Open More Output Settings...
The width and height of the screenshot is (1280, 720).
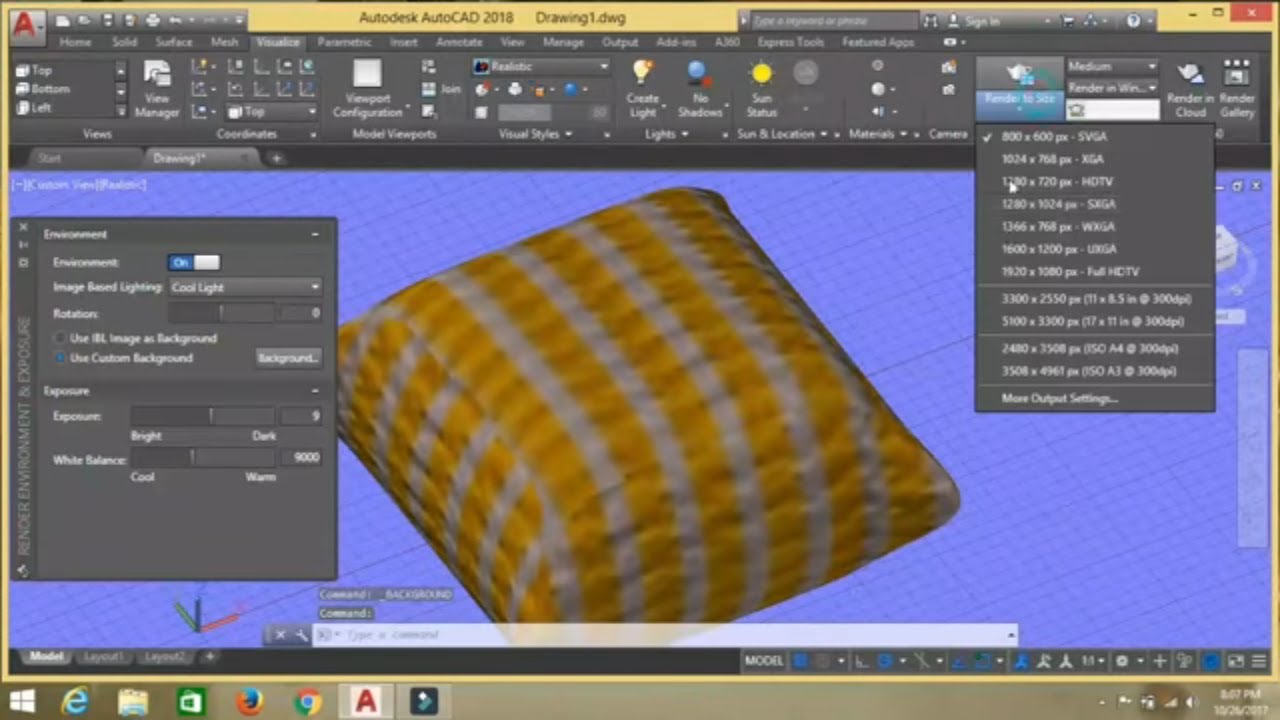pyautogui.click(x=1059, y=398)
